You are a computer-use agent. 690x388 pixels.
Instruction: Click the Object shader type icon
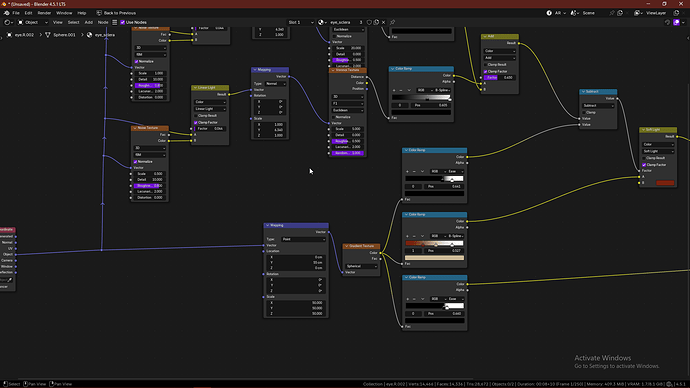point(21,22)
